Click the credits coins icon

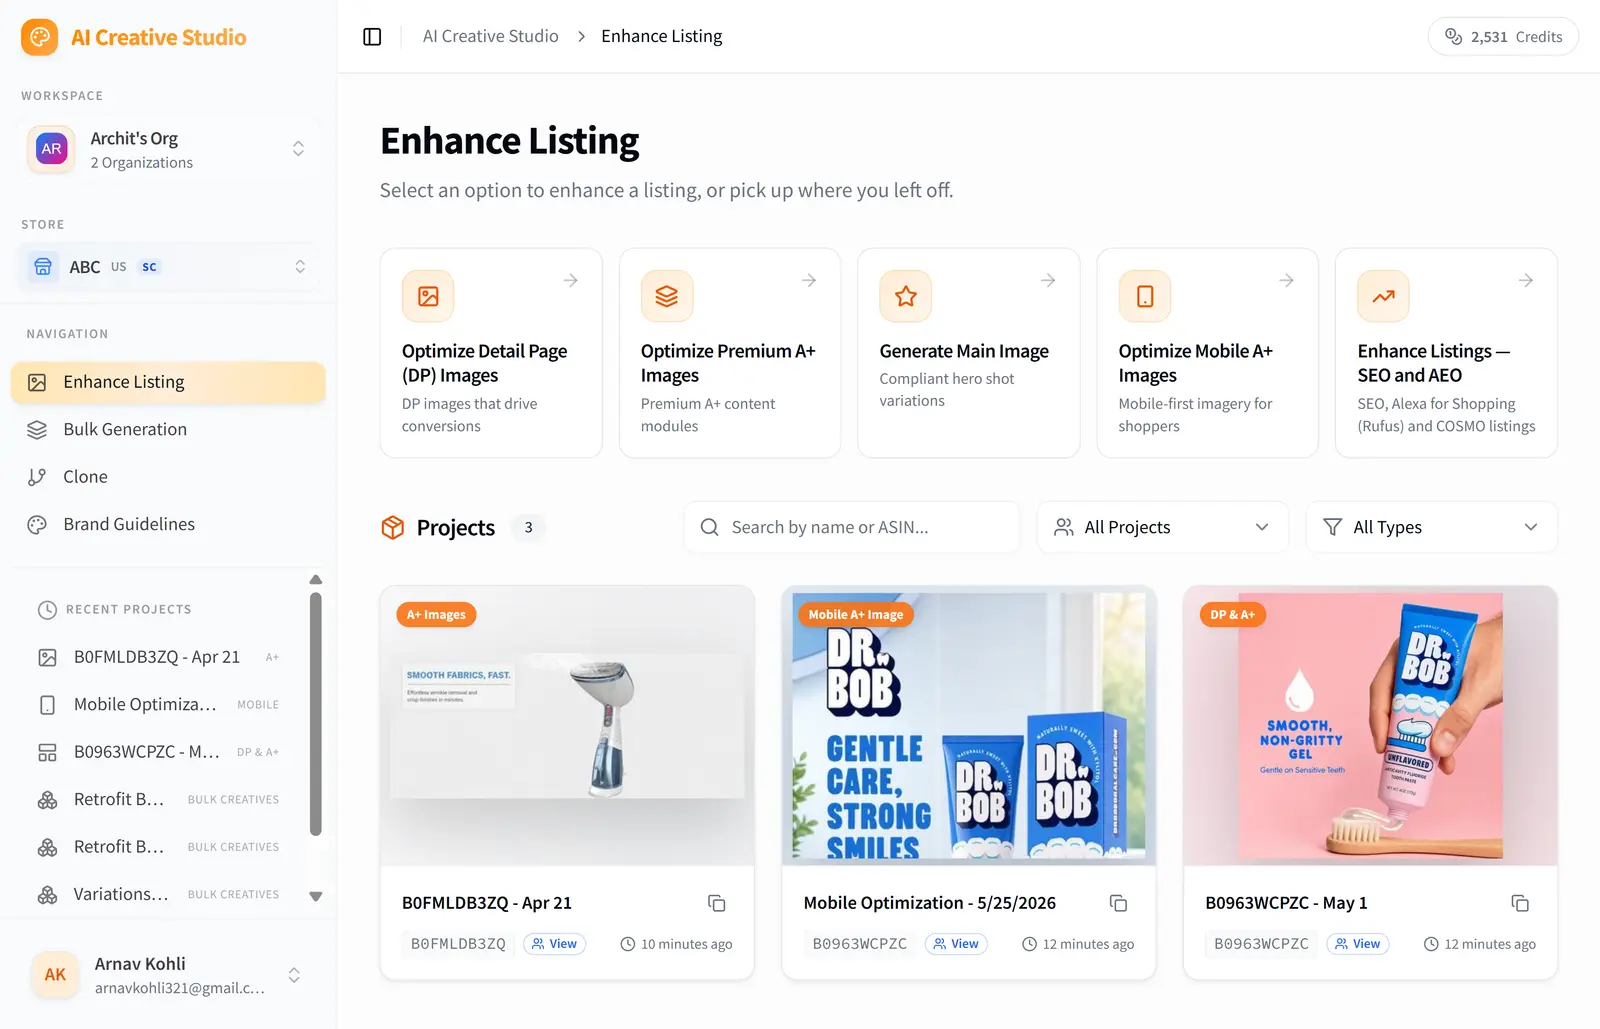pos(1454,37)
